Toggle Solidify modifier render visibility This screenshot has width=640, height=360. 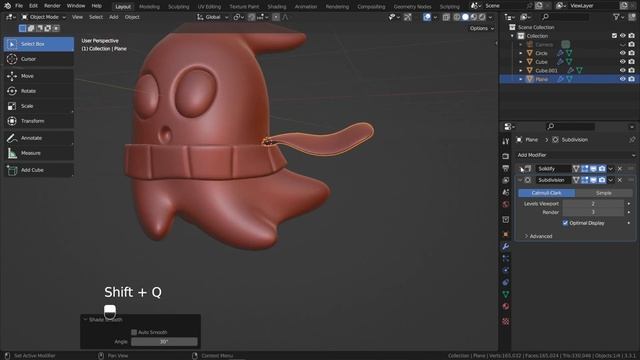[602, 169]
